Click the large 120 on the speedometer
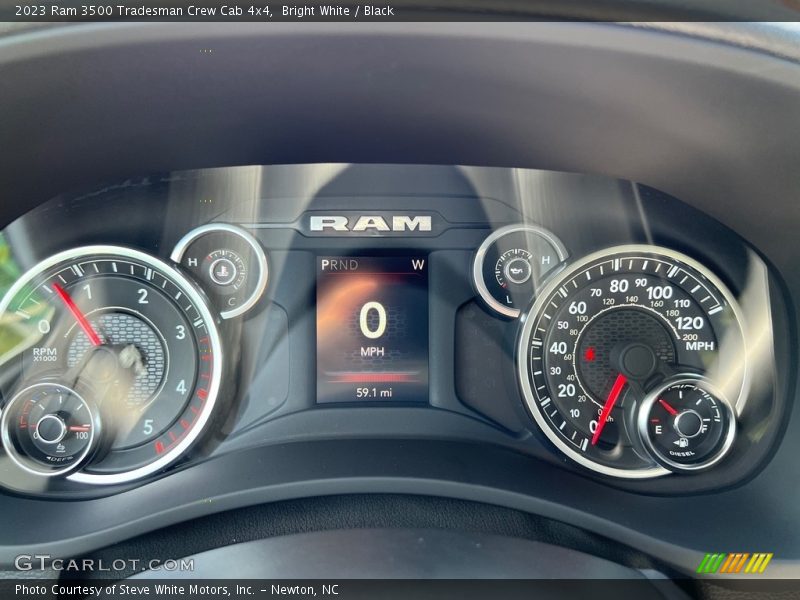 coord(689,323)
